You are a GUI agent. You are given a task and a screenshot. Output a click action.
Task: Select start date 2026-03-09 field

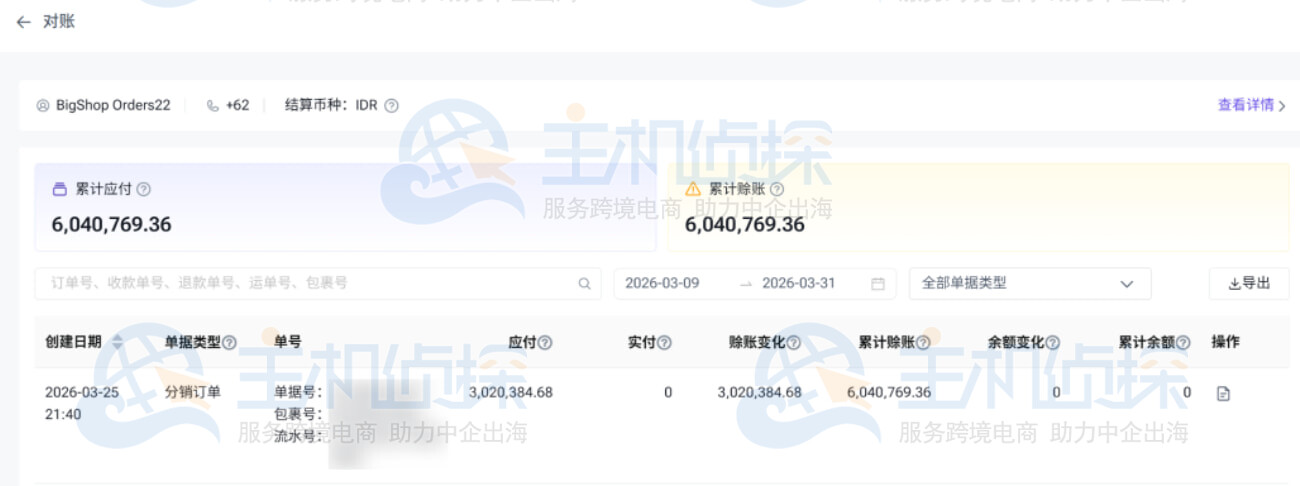tap(662, 284)
